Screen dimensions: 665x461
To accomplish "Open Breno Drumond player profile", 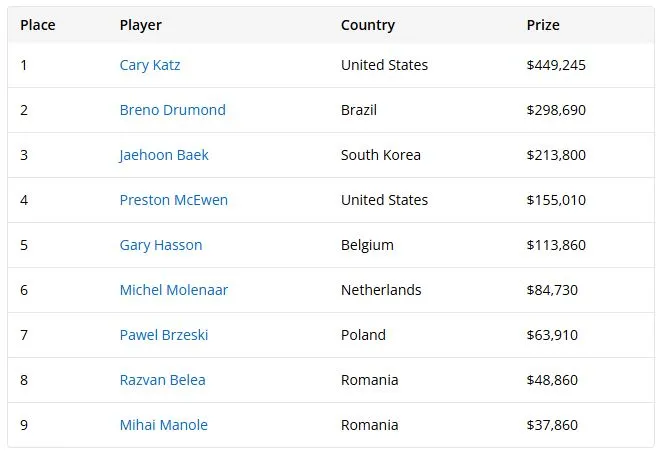I will [173, 110].
